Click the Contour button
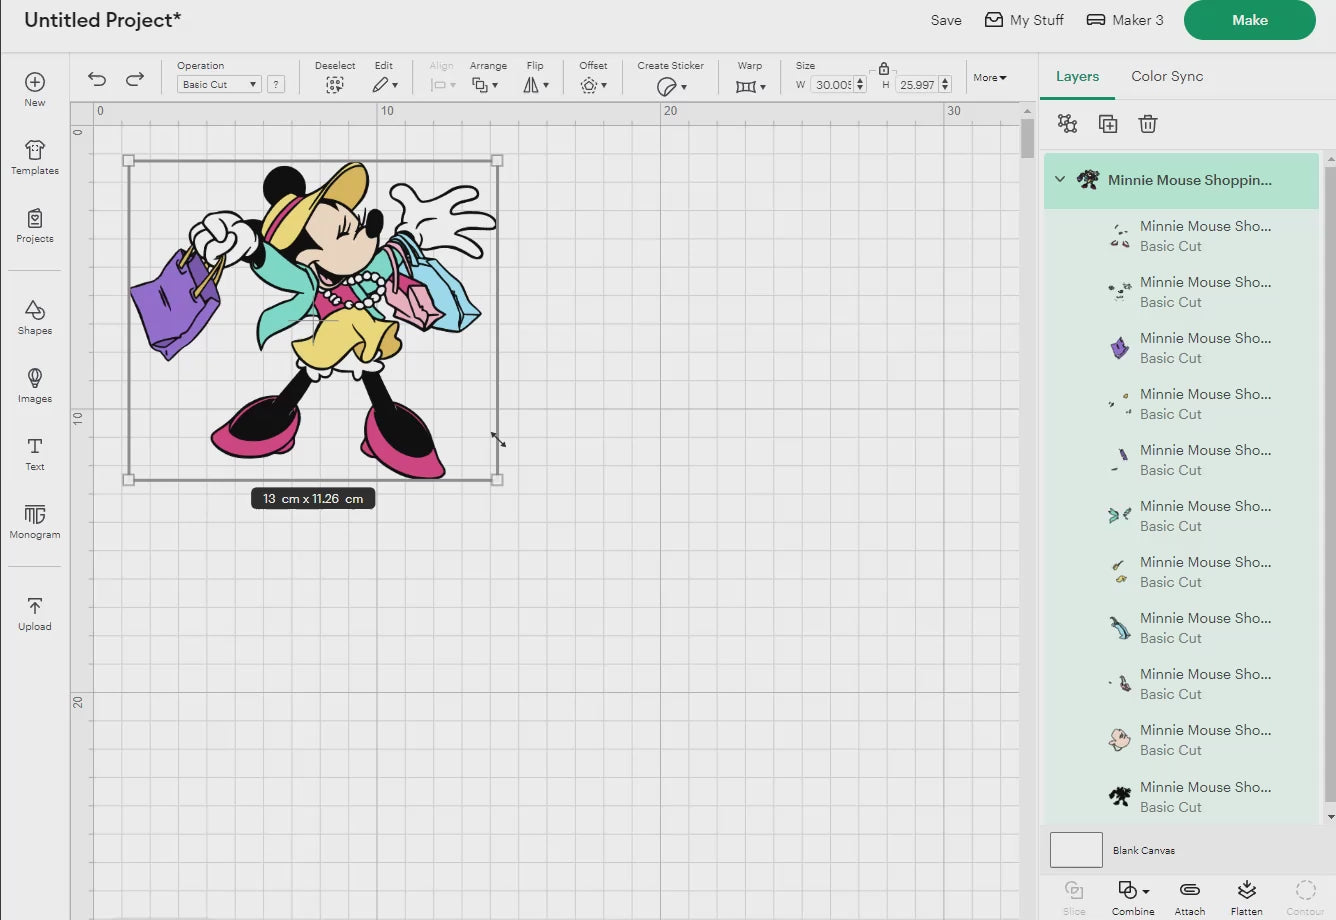This screenshot has width=1336, height=920. click(1305, 897)
